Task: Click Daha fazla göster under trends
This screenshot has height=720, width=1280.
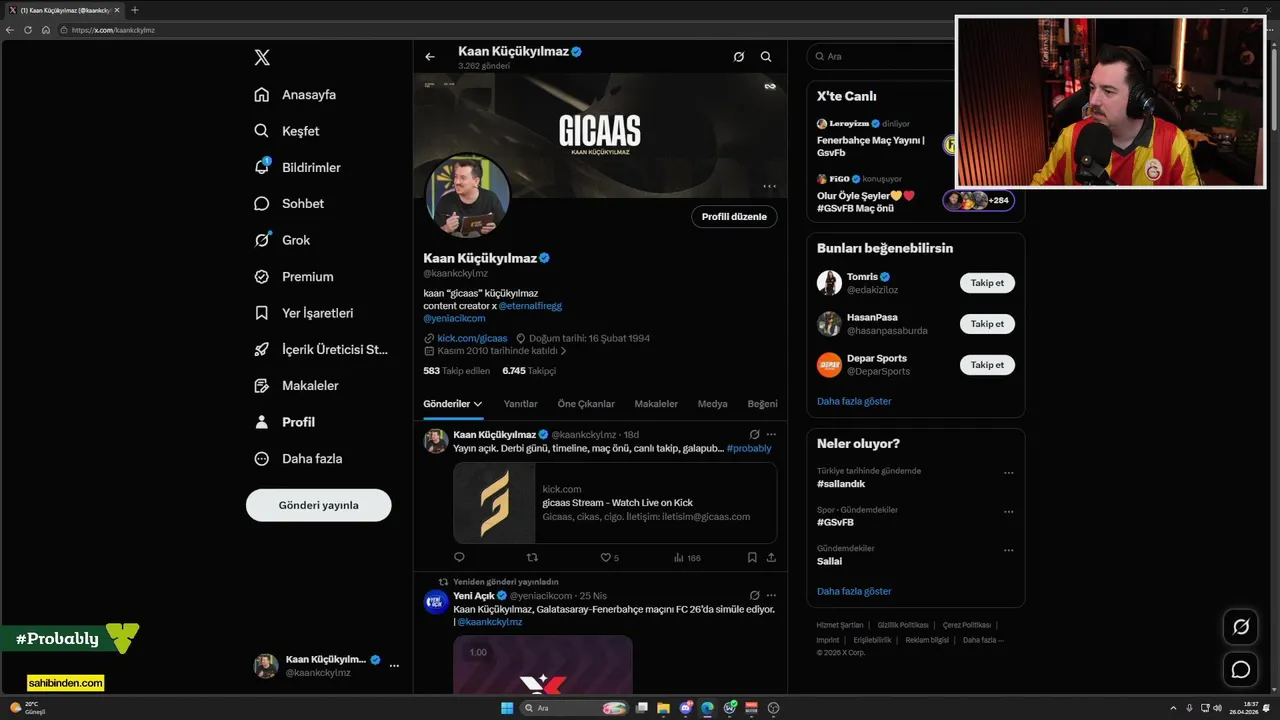Action: (854, 591)
